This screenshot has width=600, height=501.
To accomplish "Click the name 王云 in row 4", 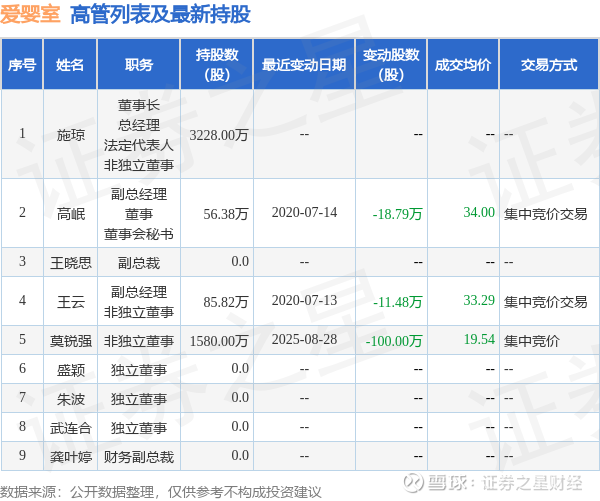I will [x=70, y=302].
